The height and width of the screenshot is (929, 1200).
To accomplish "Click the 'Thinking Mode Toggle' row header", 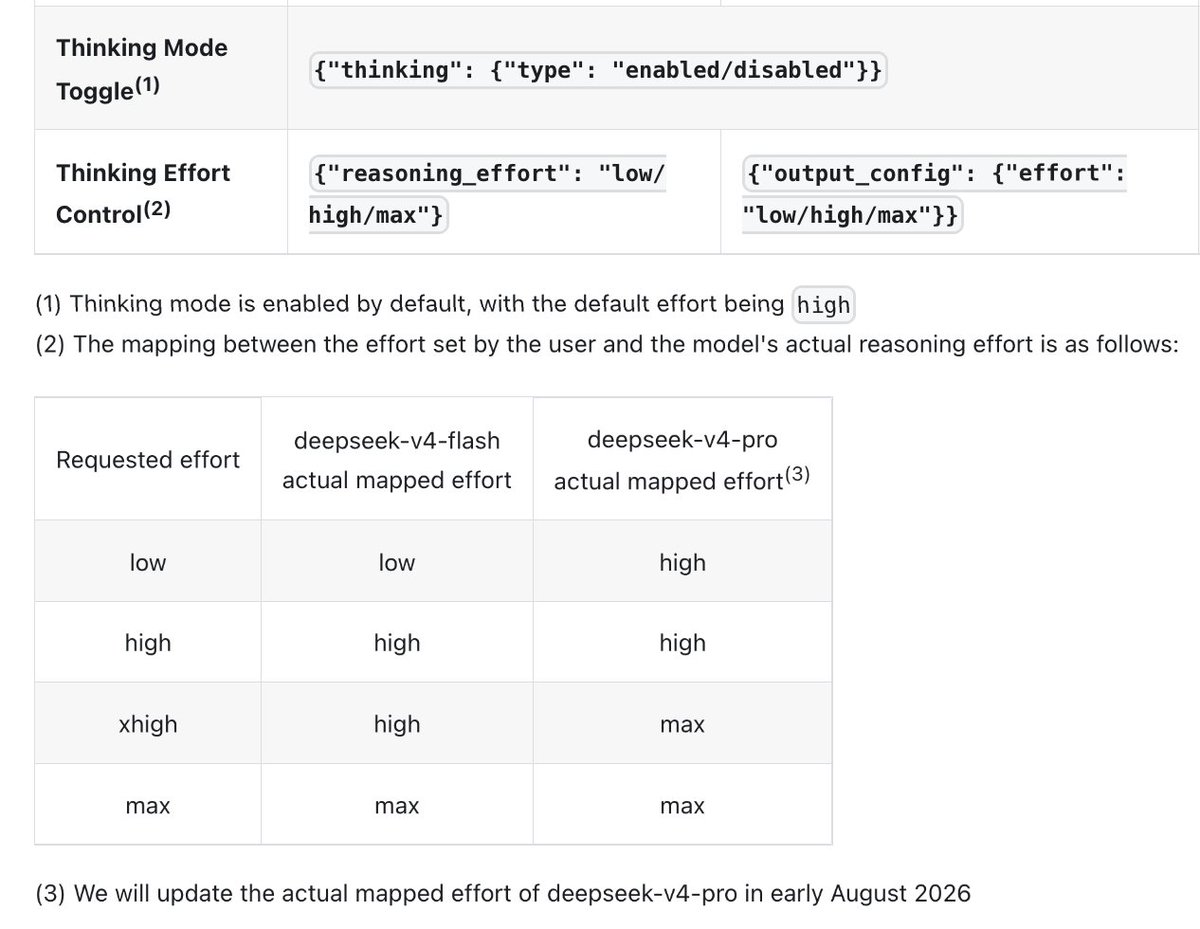I will coord(142,69).
